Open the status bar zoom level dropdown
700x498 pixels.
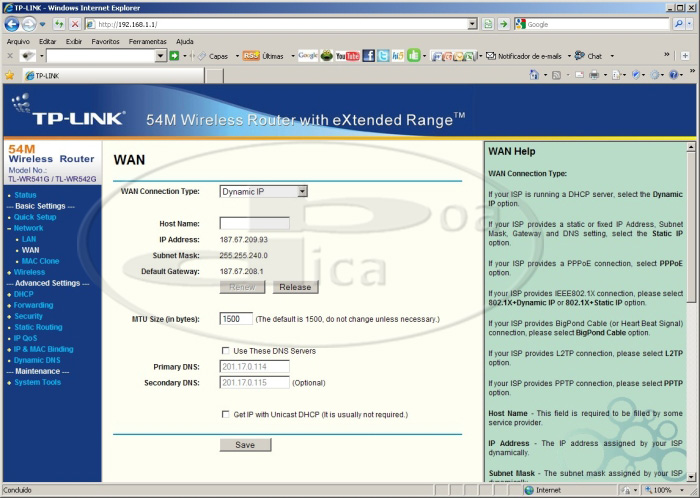point(682,490)
